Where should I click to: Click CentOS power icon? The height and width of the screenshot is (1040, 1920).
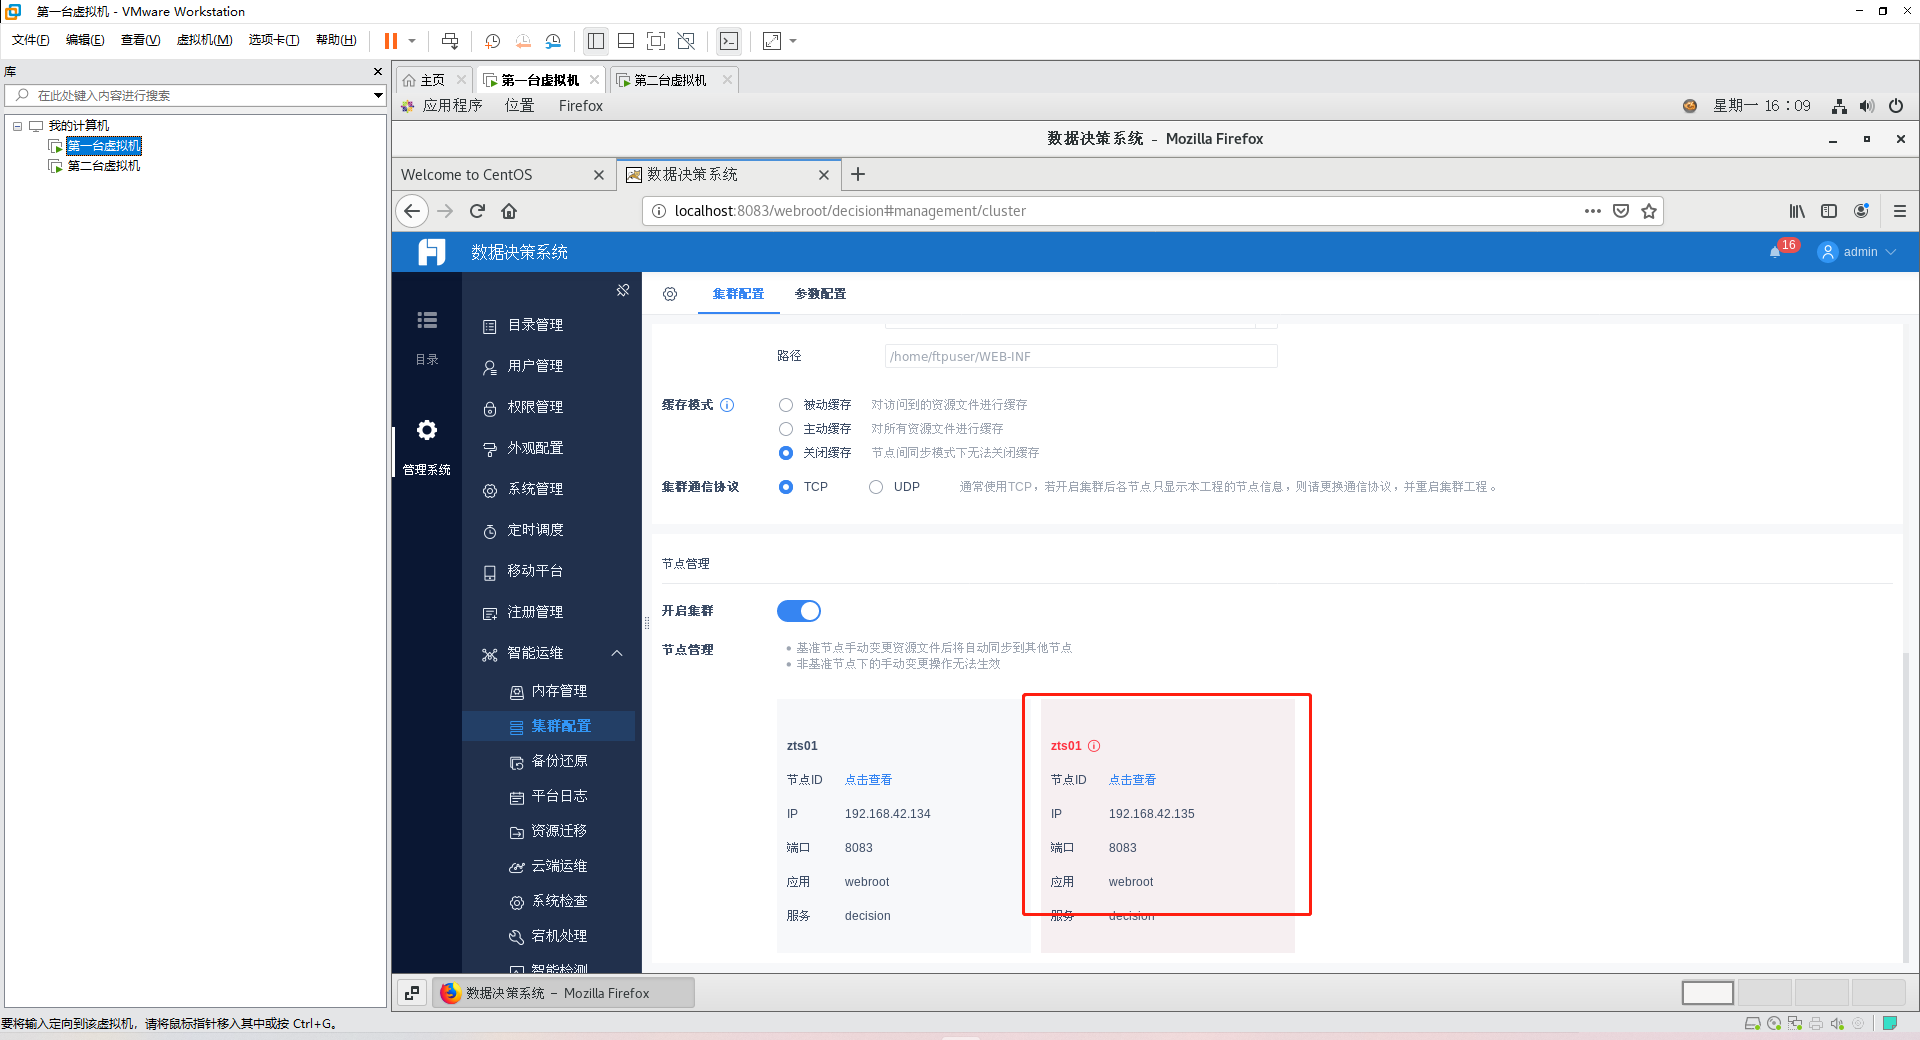point(1896,106)
